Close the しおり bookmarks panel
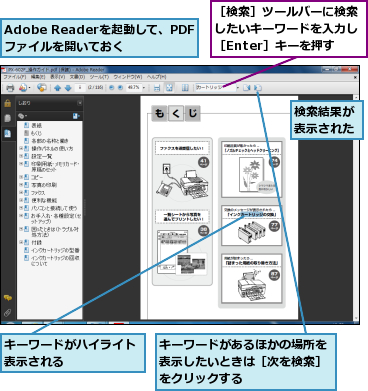The width and height of the screenshot is (368, 391). click(79, 103)
